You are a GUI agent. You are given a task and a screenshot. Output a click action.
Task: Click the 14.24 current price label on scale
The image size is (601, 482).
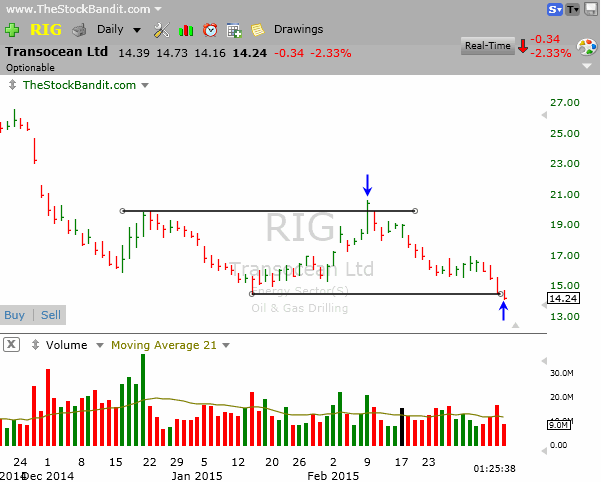click(x=563, y=298)
